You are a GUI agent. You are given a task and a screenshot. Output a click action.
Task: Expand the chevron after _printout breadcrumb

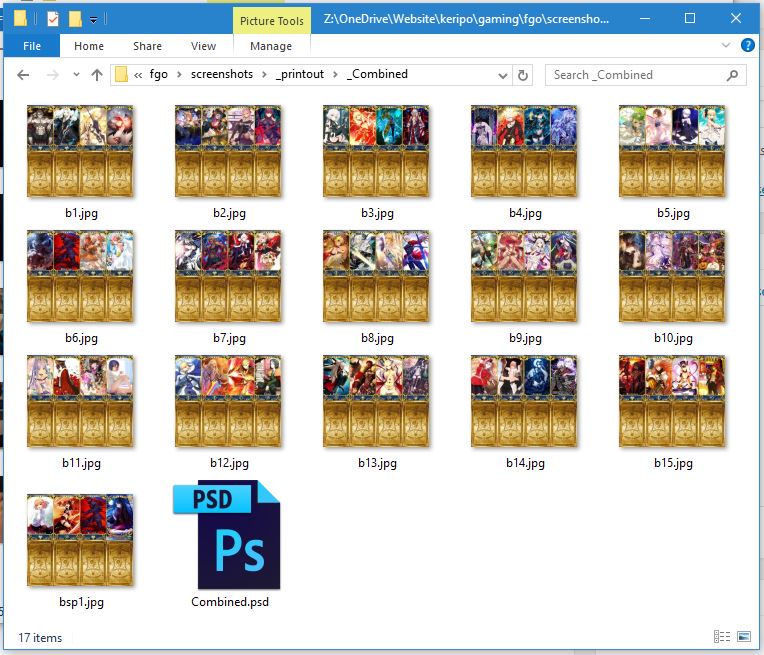335,75
